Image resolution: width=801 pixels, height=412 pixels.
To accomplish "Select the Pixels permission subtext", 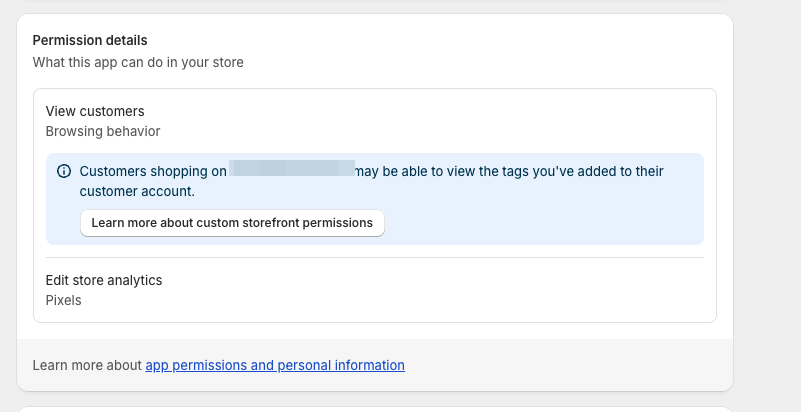I will pyautogui.click(x=64, y=300).
